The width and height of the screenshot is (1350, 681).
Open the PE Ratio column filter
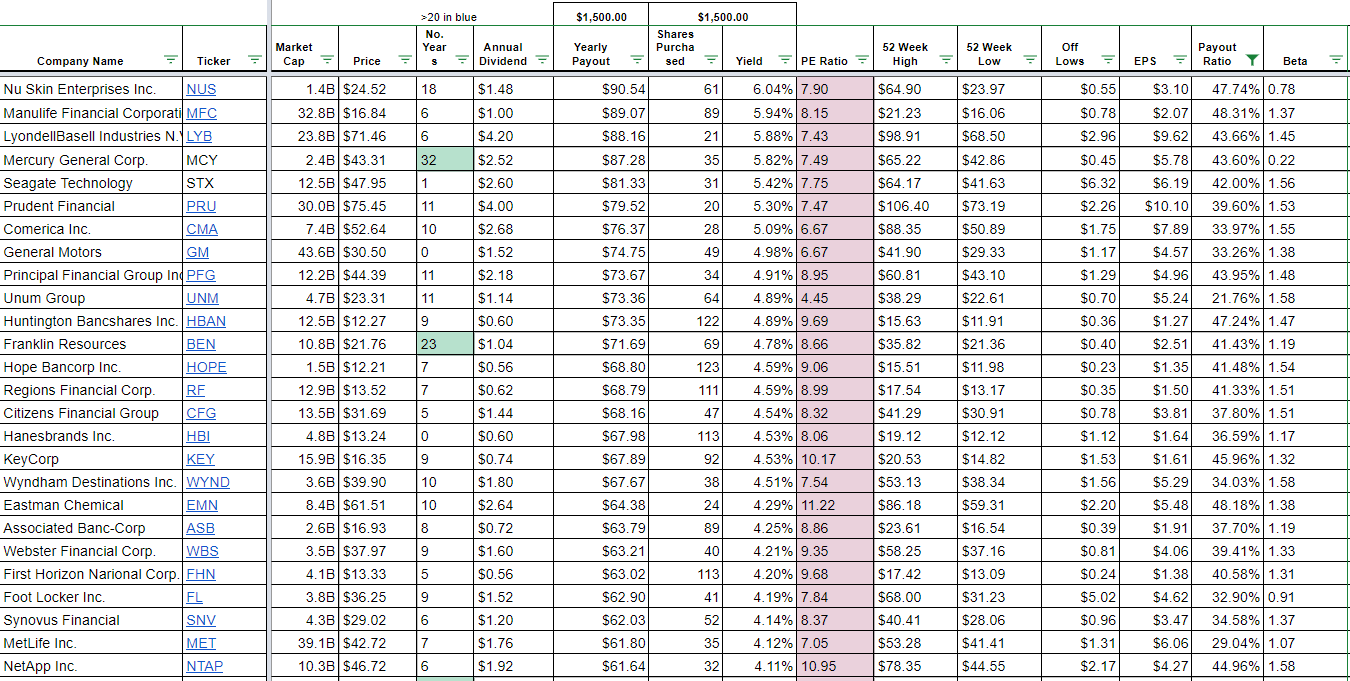point(862,60)
